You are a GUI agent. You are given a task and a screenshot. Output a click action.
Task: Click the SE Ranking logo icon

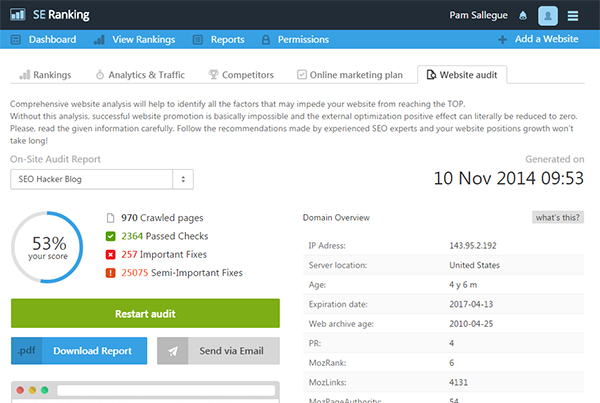coord(19,15)
